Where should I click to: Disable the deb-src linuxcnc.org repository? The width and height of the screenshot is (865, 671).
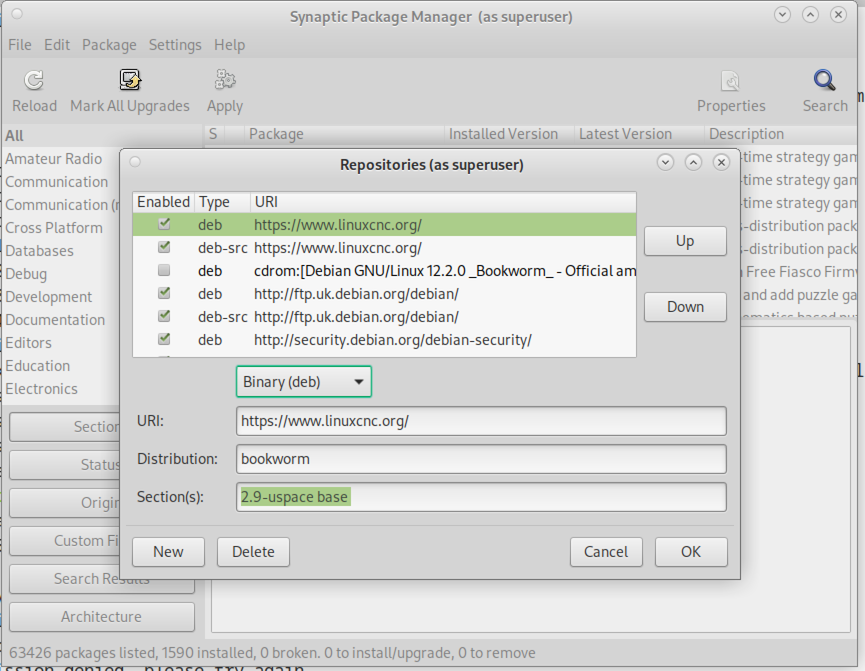(x=165, y=247)
